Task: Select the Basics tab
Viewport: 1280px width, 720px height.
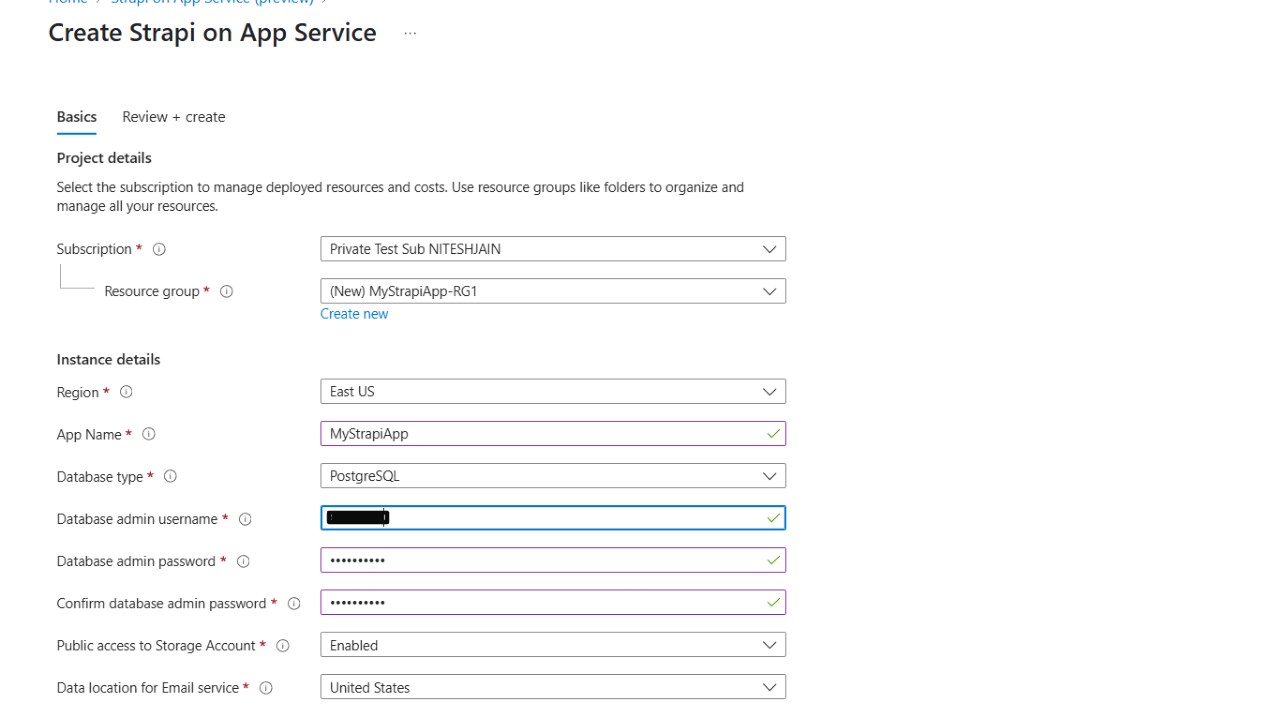Action: tap(77, 117)
